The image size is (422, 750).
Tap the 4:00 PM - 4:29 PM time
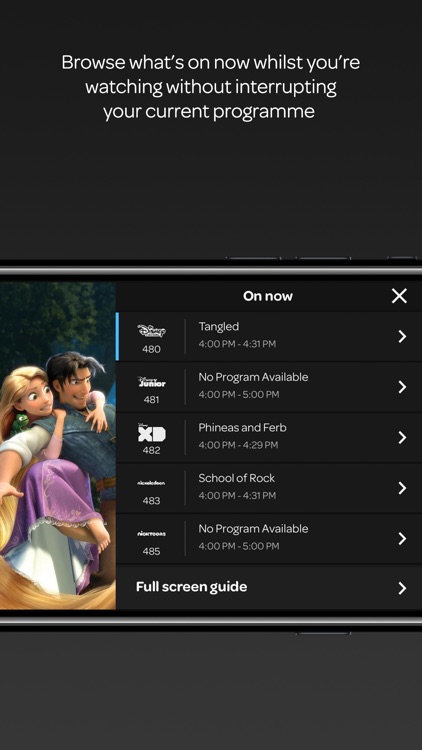click(x=238, y=445)
